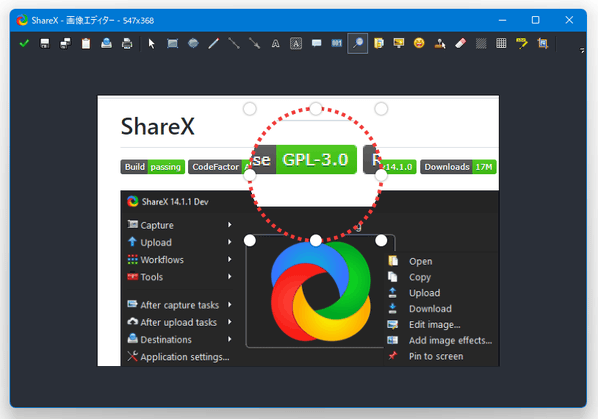Click the green checkmark apply icon

[24, 43]
